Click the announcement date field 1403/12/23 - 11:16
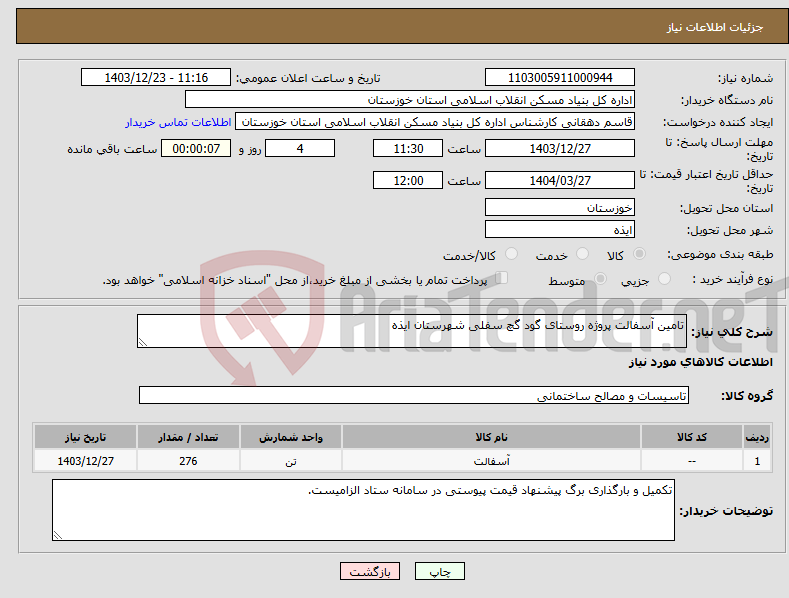This screenshot has width=789, height=598. coord(156,78)
